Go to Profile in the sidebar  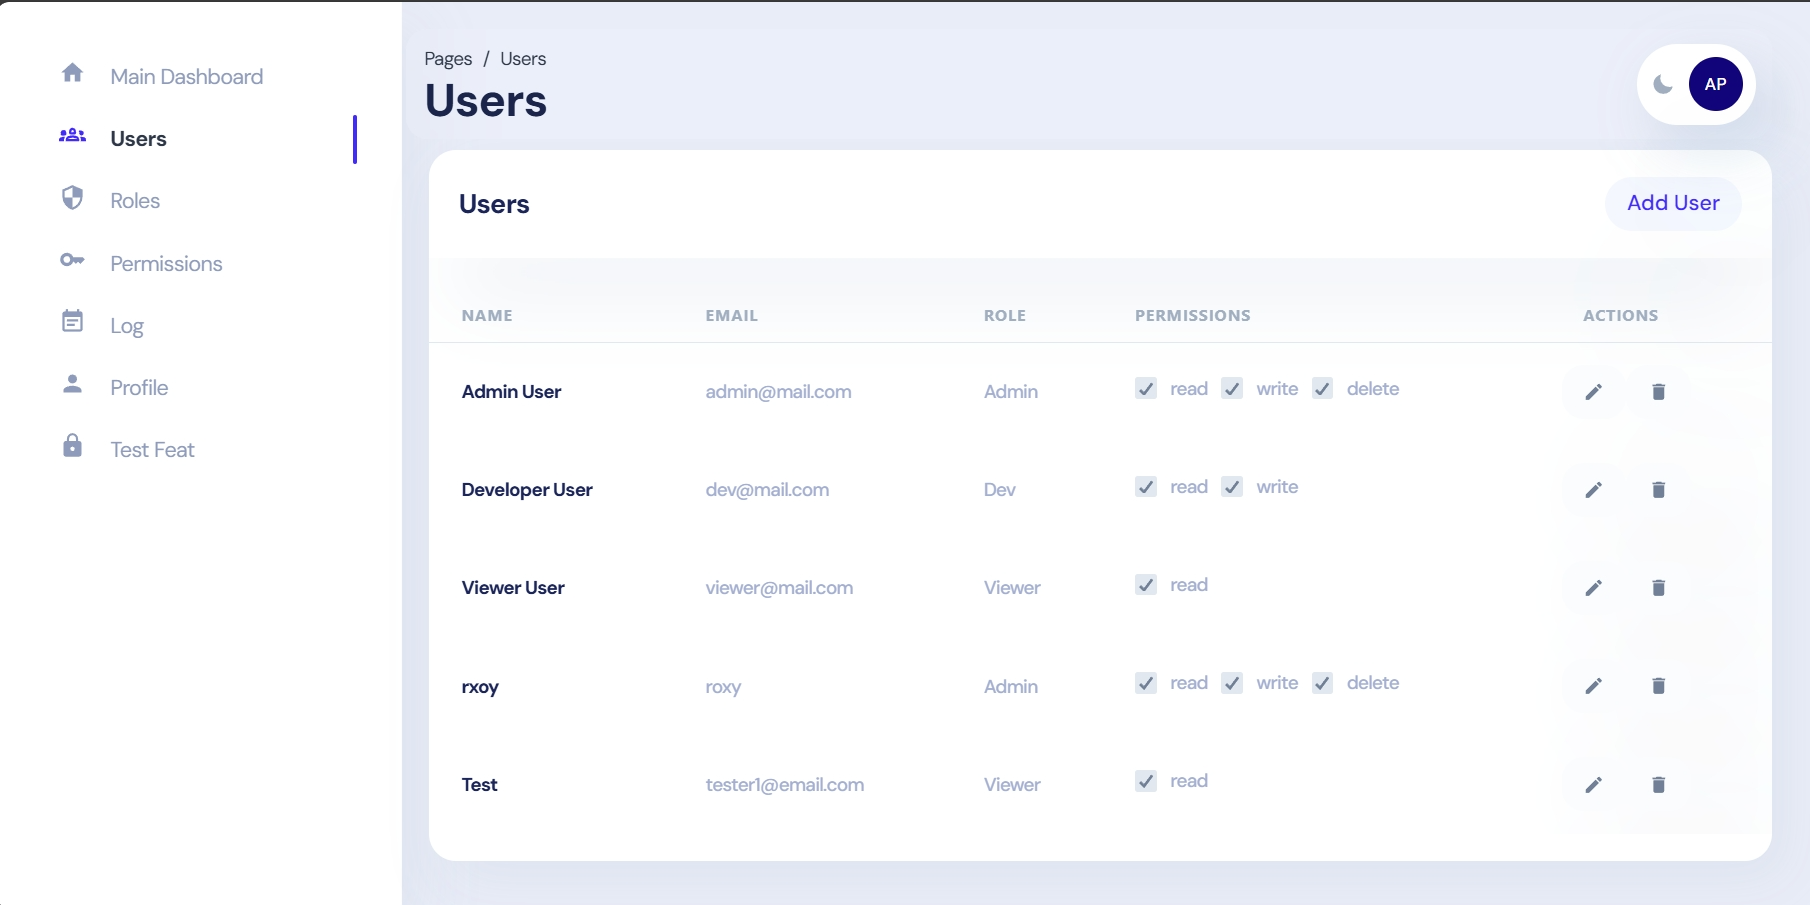[x=139, y=388]
